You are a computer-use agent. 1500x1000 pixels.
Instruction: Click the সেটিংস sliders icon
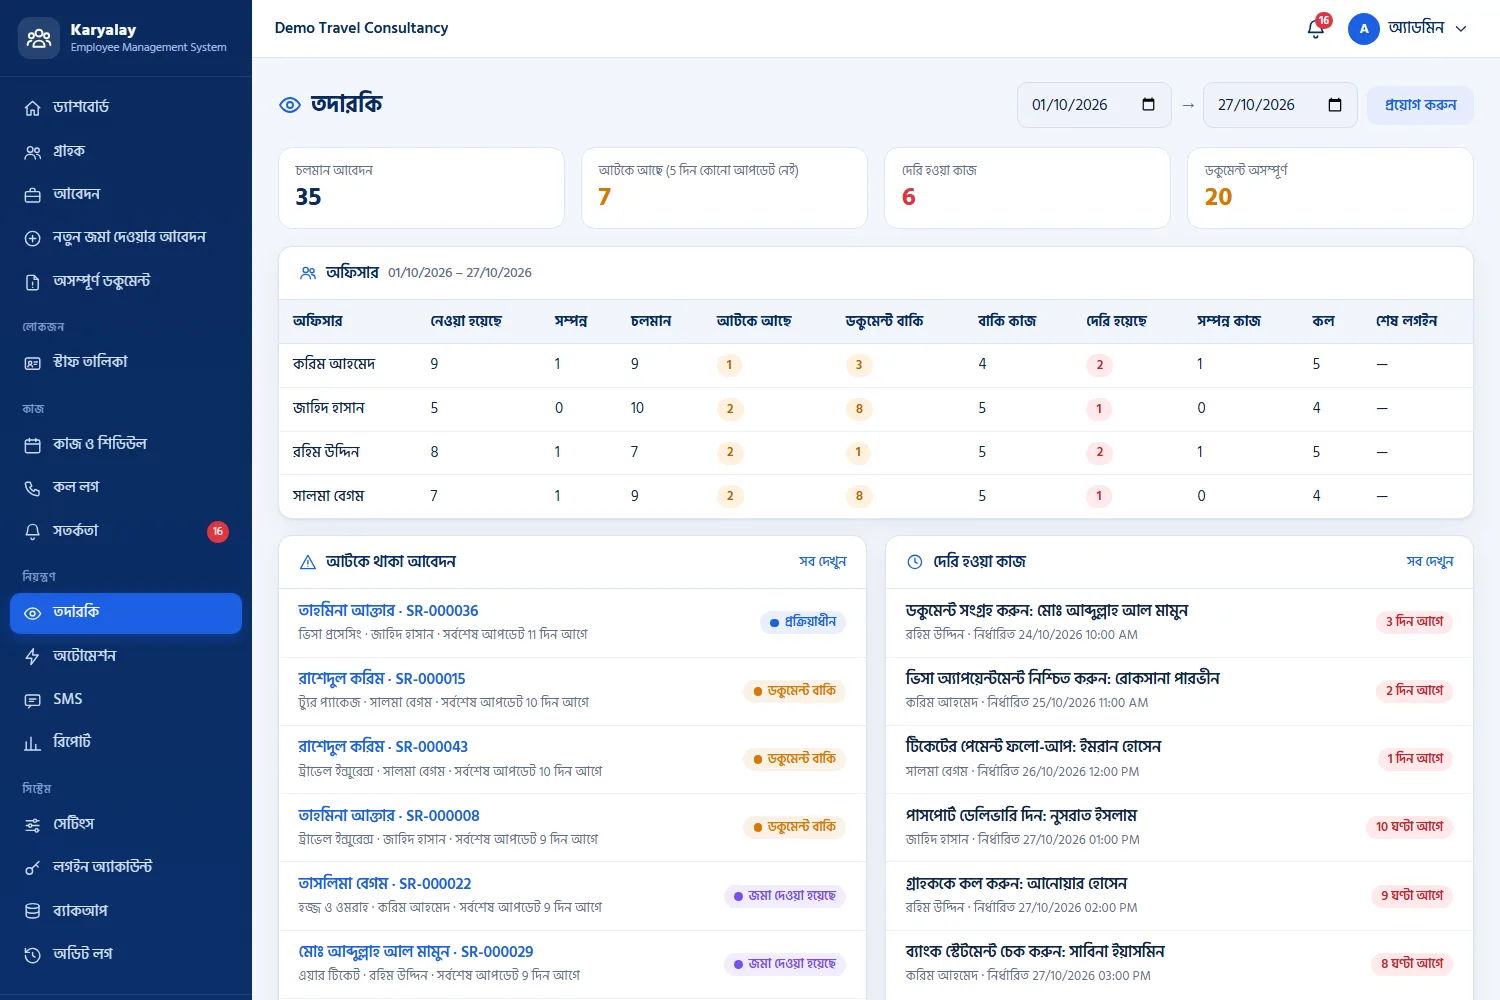point(33,825)
